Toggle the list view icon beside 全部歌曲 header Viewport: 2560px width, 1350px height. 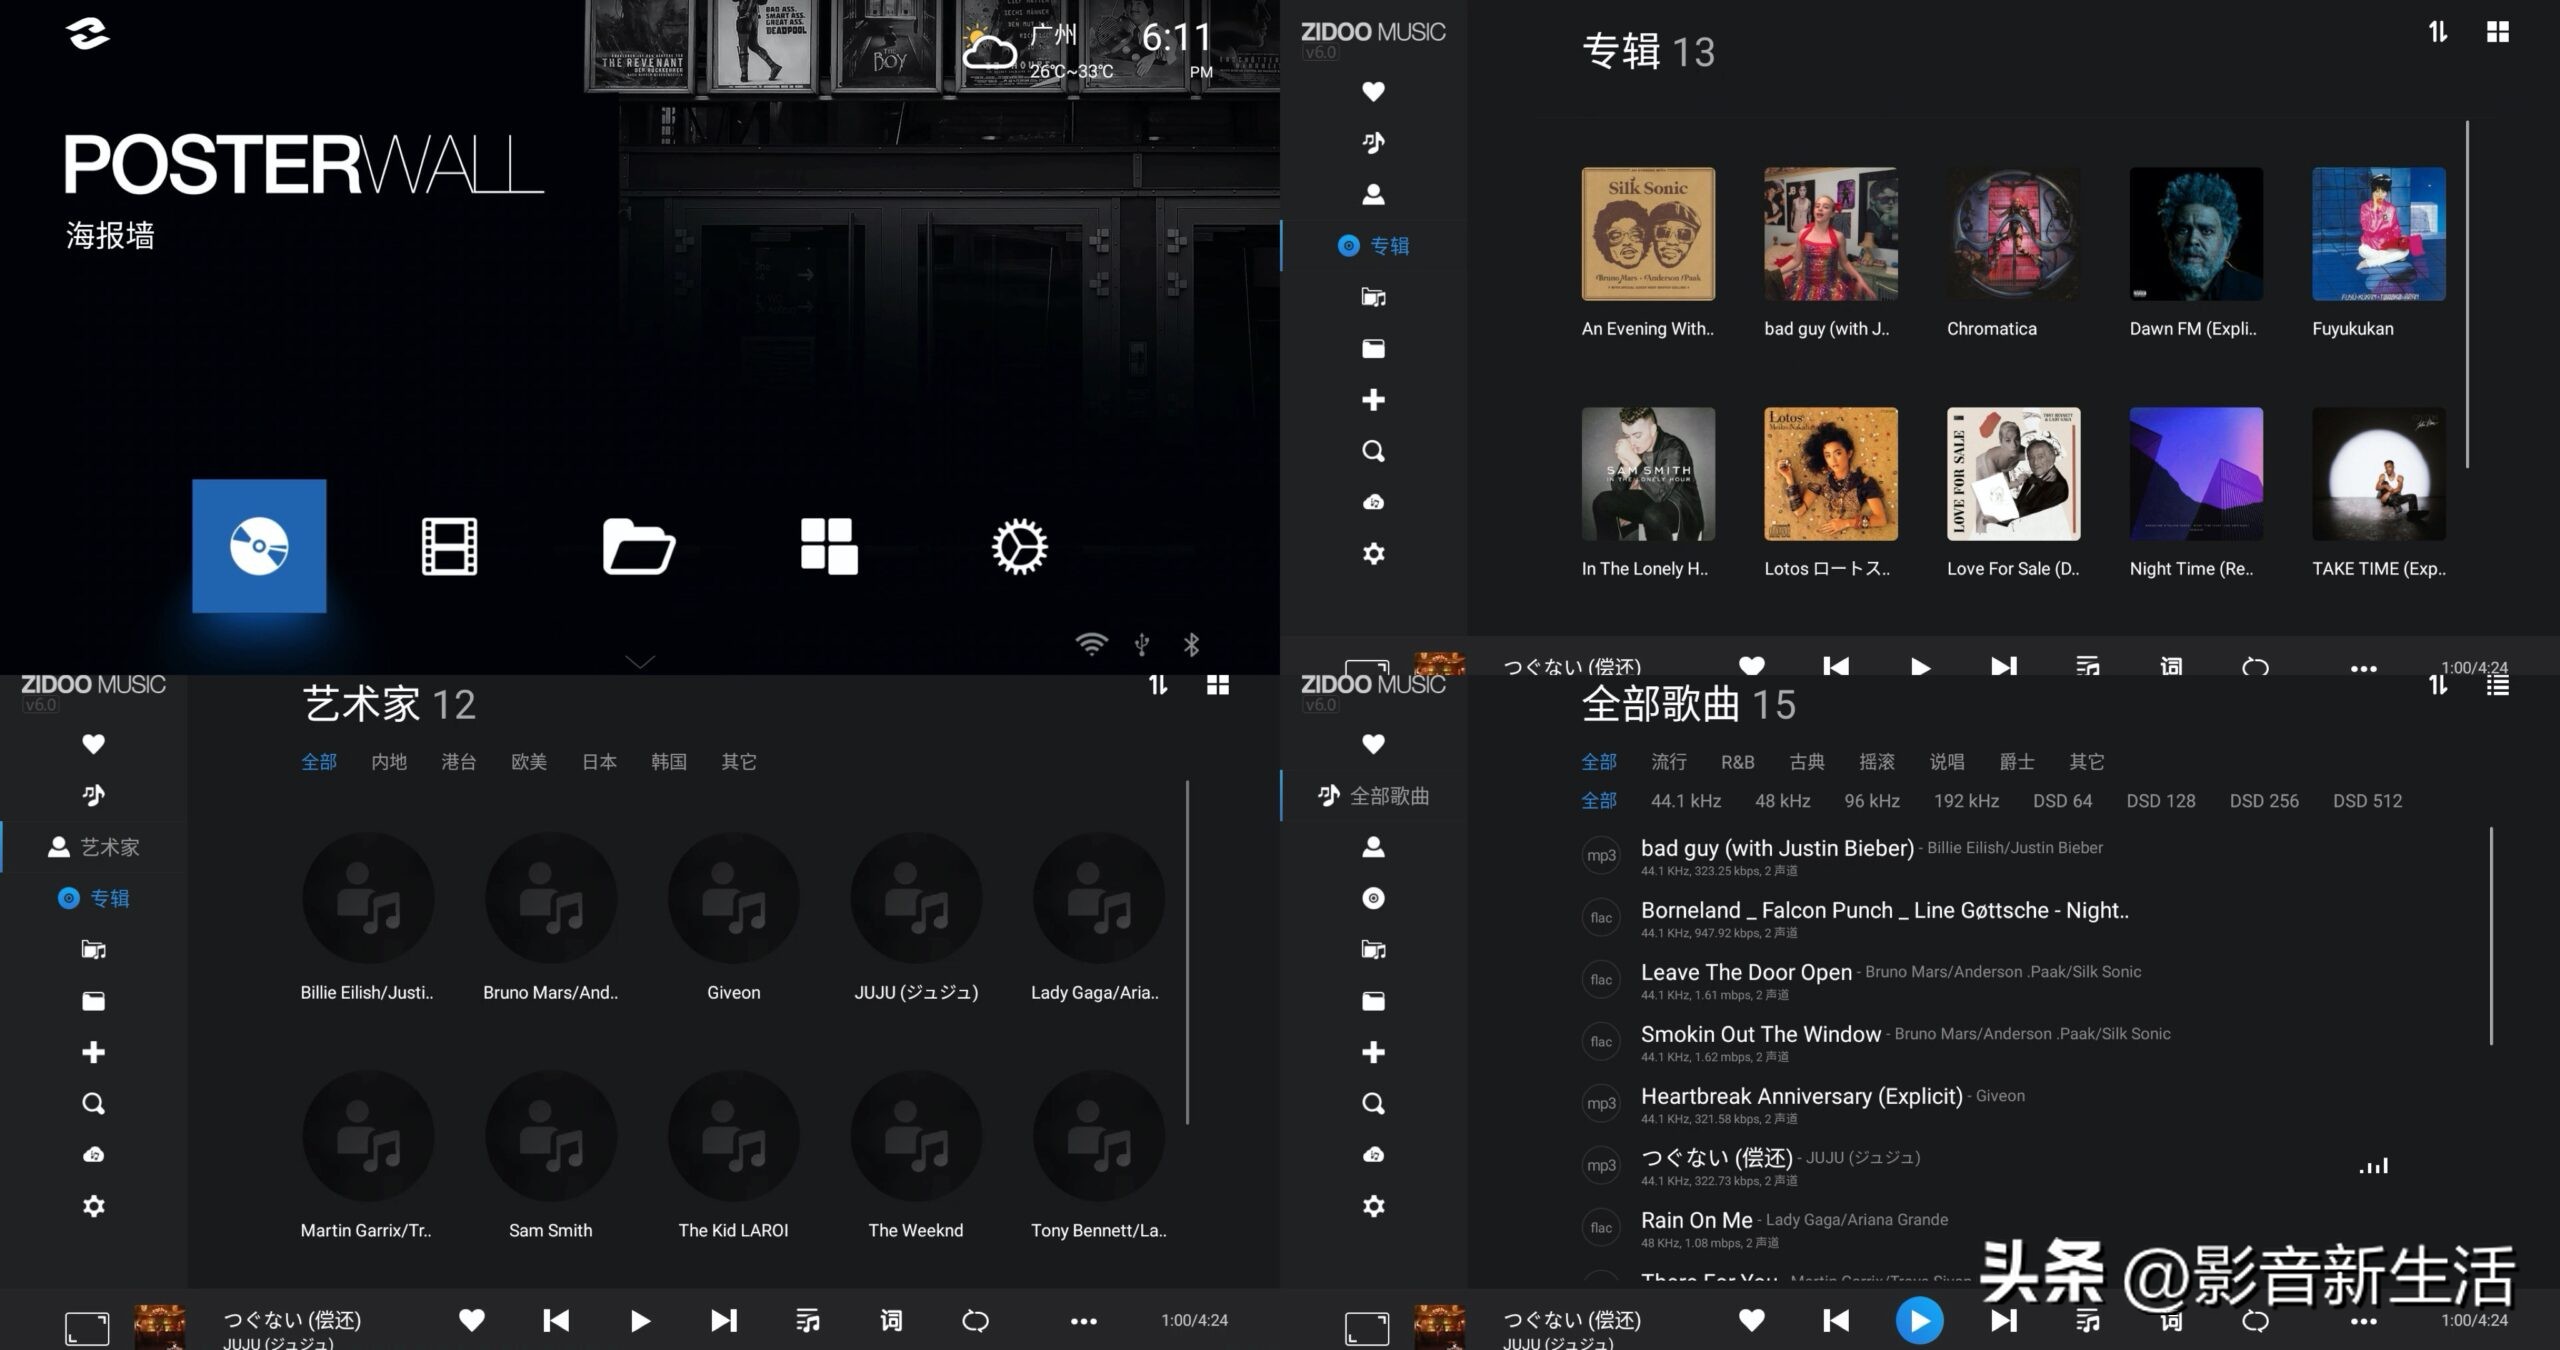coord(2498,685)
